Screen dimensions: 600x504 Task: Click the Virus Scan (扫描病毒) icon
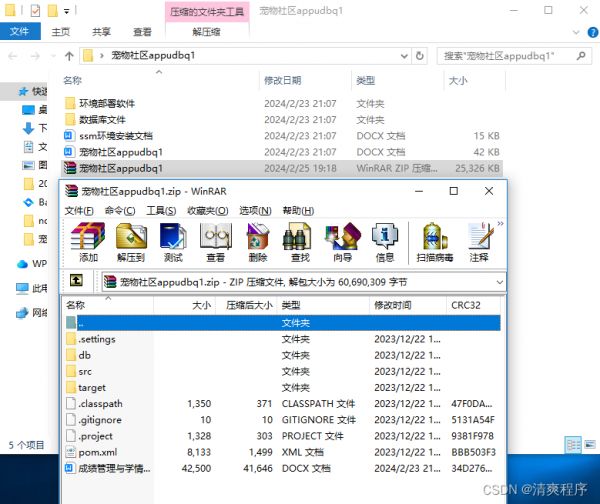(435, 242)
